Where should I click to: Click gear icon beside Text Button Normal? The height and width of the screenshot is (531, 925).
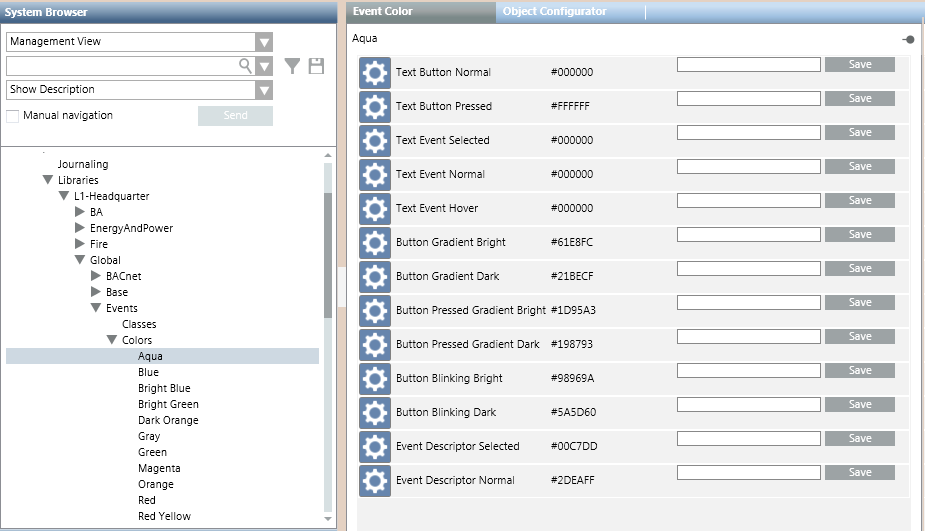point(374,73)
